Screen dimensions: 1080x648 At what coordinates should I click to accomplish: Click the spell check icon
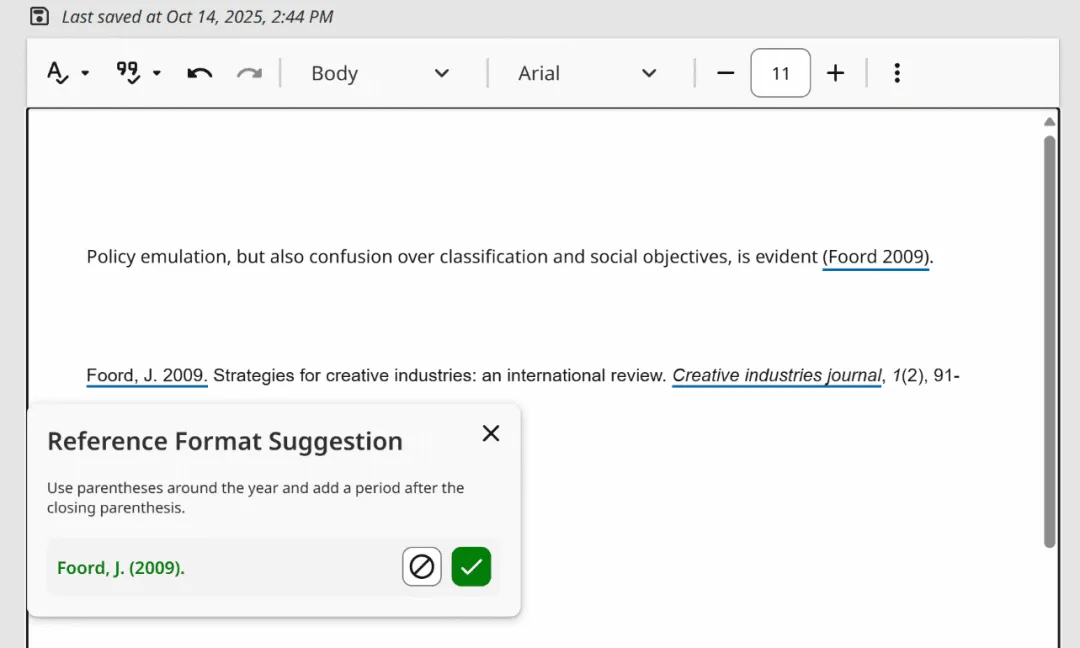pos(58,73)
